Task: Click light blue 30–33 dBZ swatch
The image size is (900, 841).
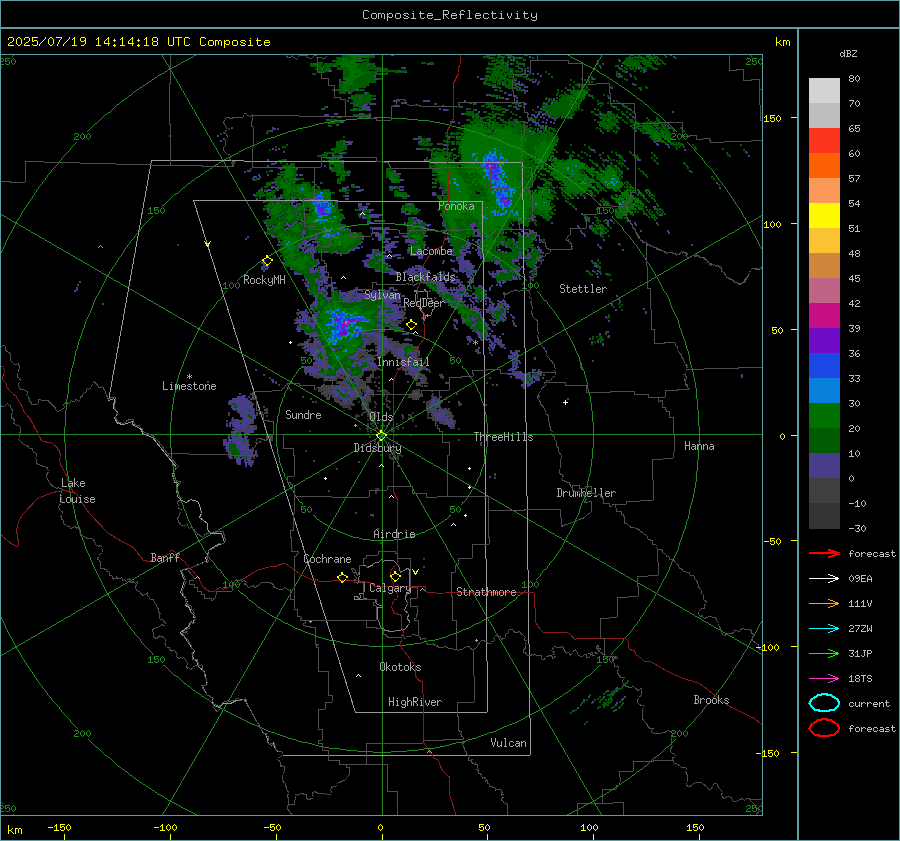Action: (824, 390)
